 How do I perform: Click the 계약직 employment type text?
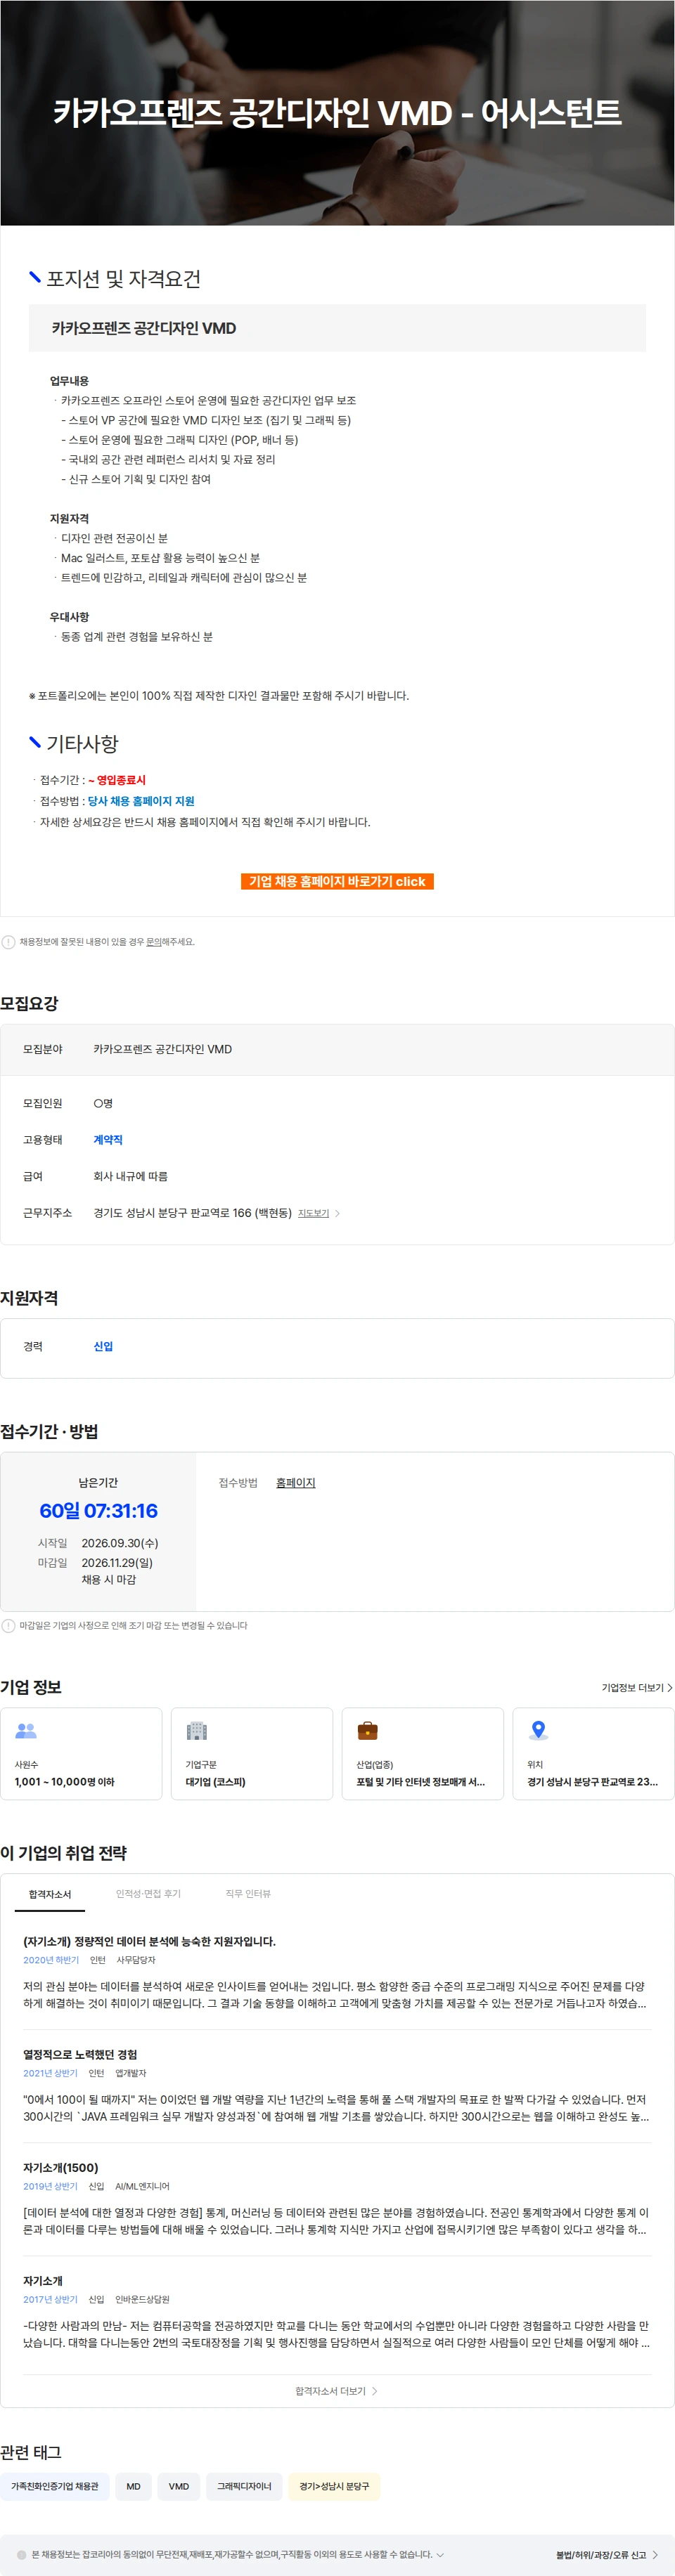click(x=108, y=1140)
